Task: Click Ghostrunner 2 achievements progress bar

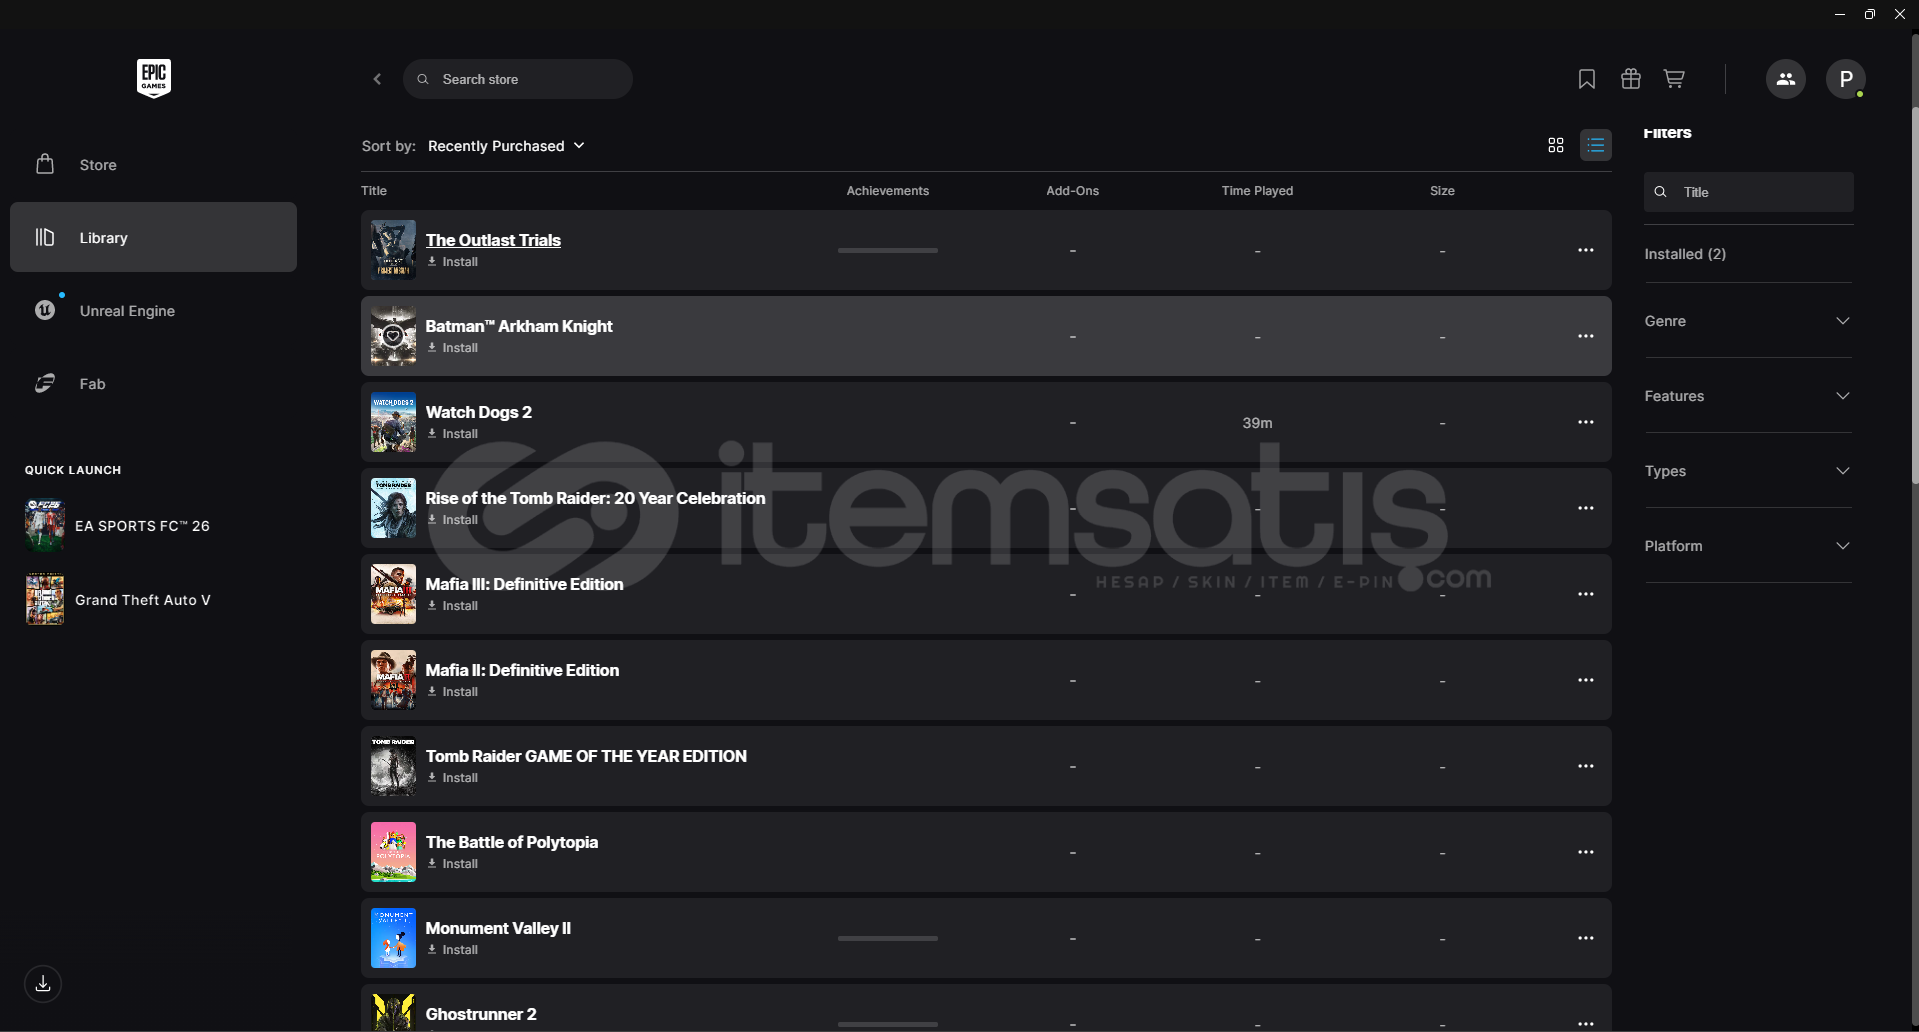Action: pos(888,1024)
